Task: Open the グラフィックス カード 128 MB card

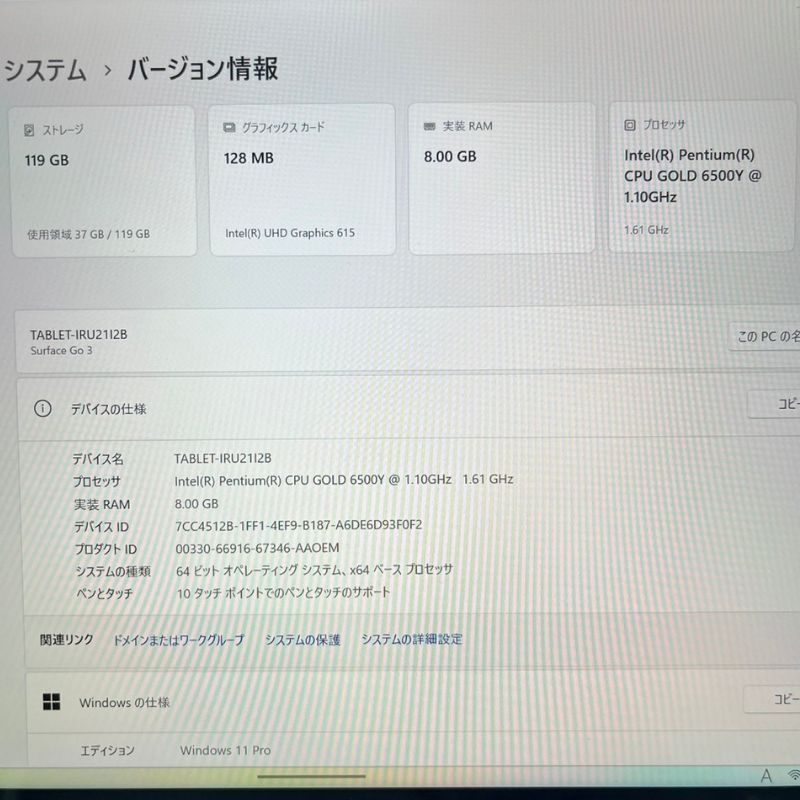Action: tap(303, 180)
